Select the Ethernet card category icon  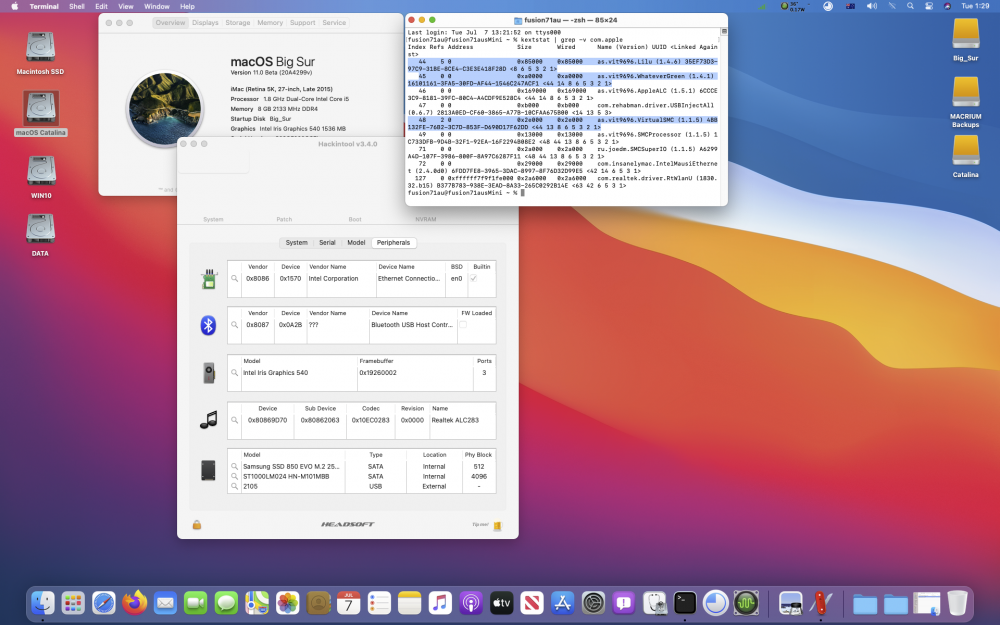209,279
